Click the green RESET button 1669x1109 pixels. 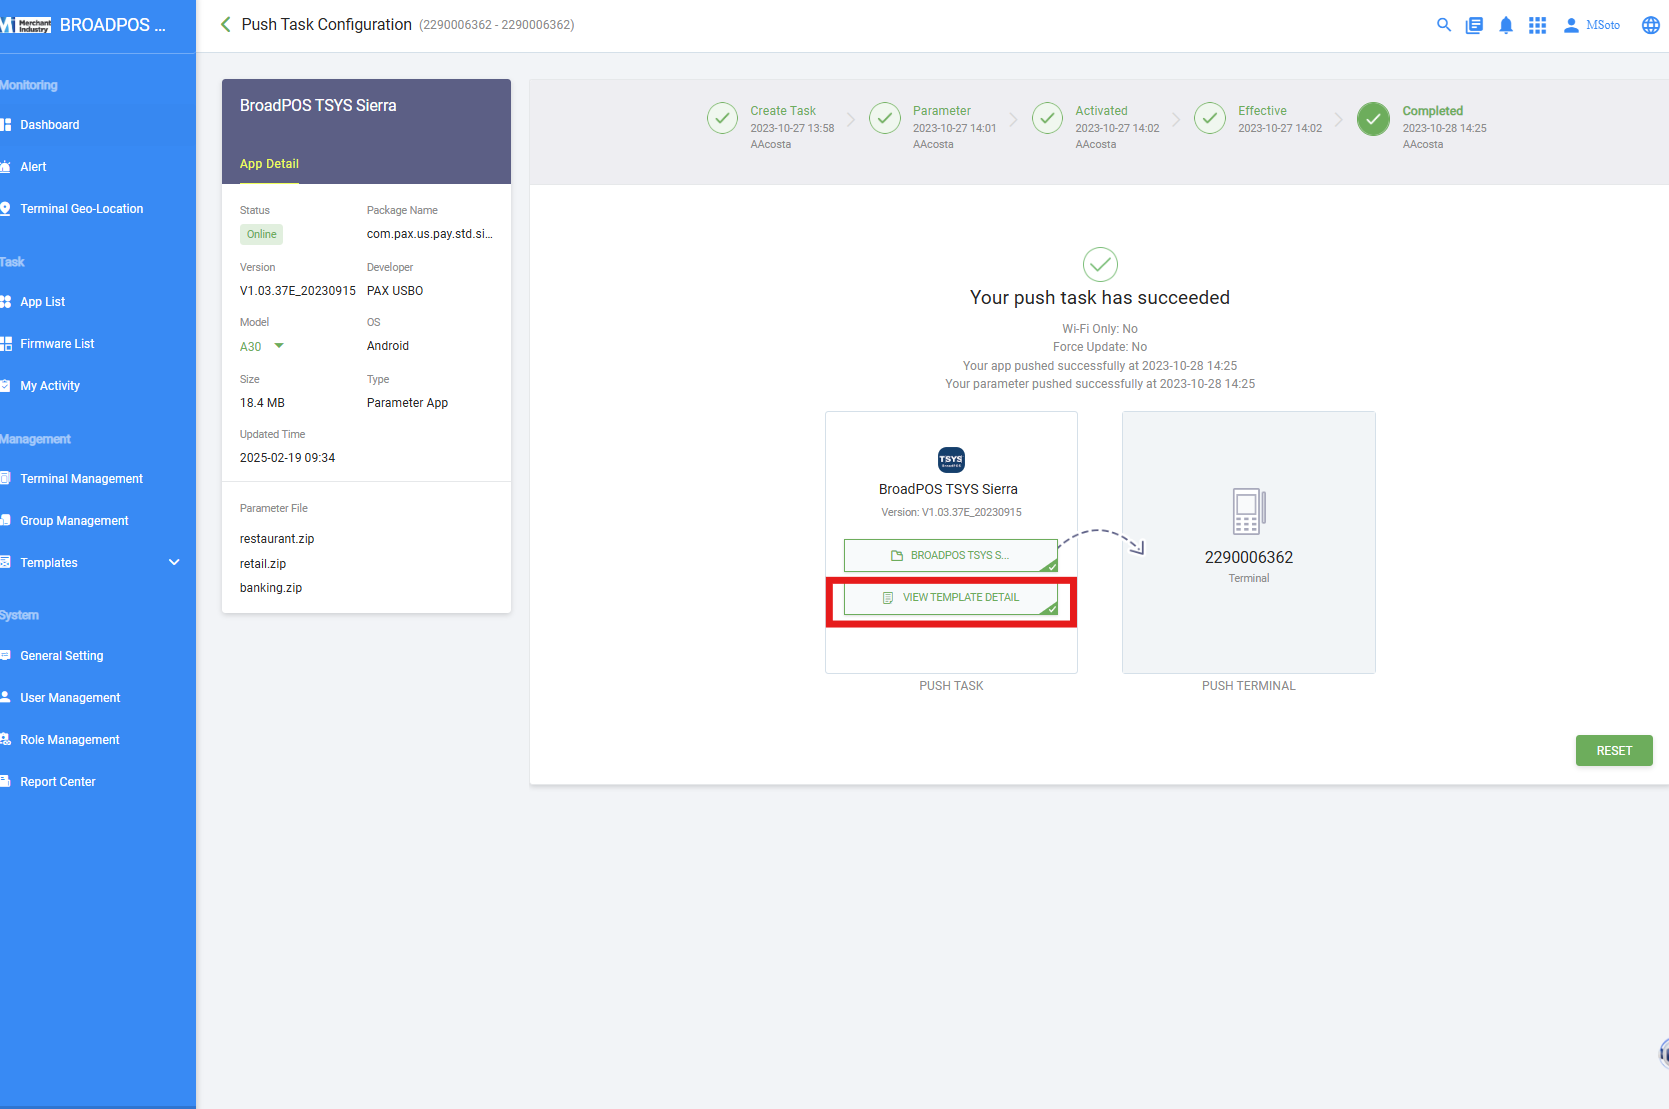1614,751
